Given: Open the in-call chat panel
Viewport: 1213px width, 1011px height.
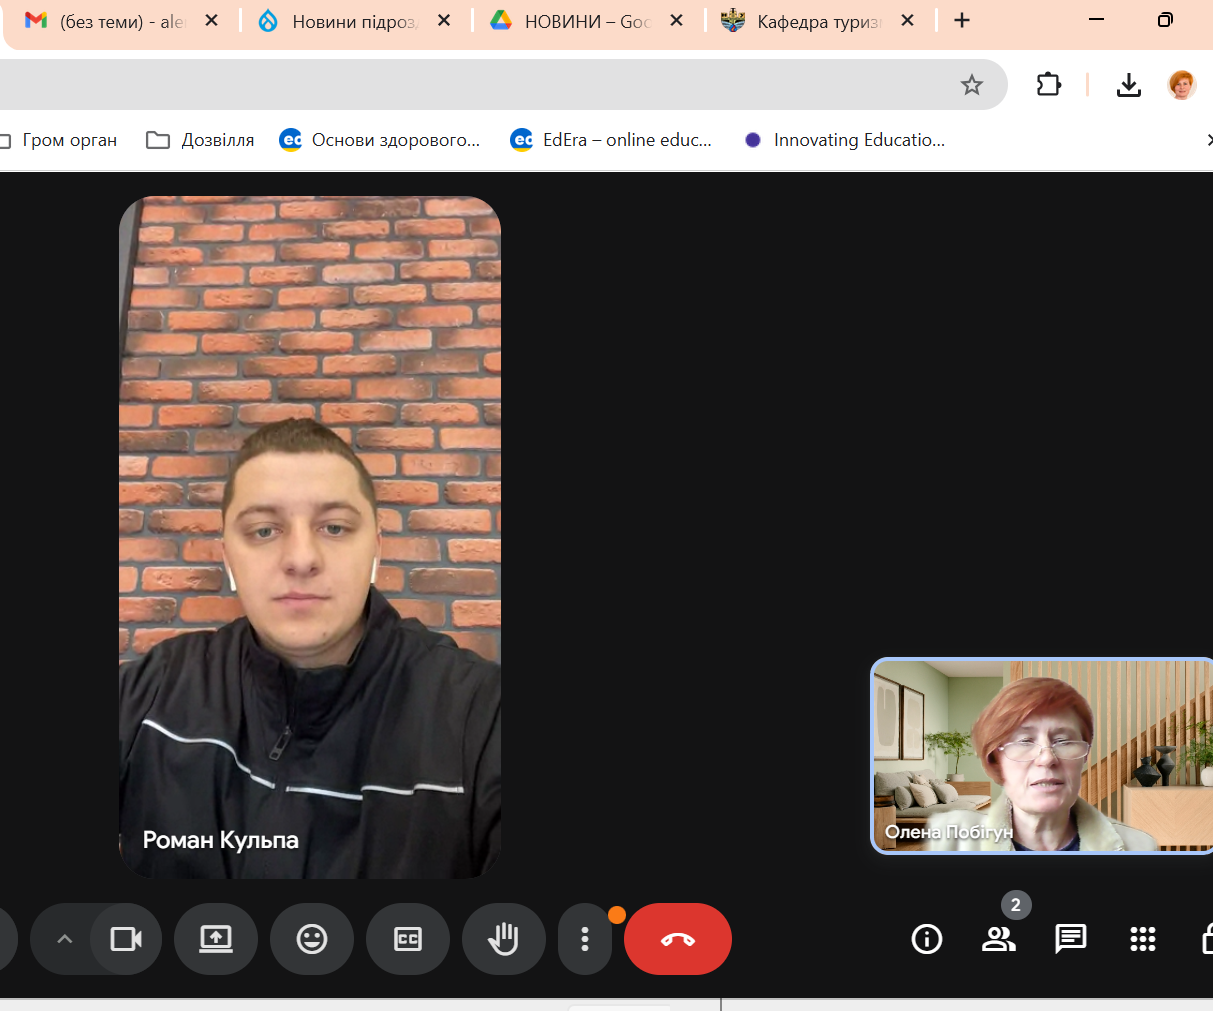Looking at the screenshot, I should (1070, 939).
